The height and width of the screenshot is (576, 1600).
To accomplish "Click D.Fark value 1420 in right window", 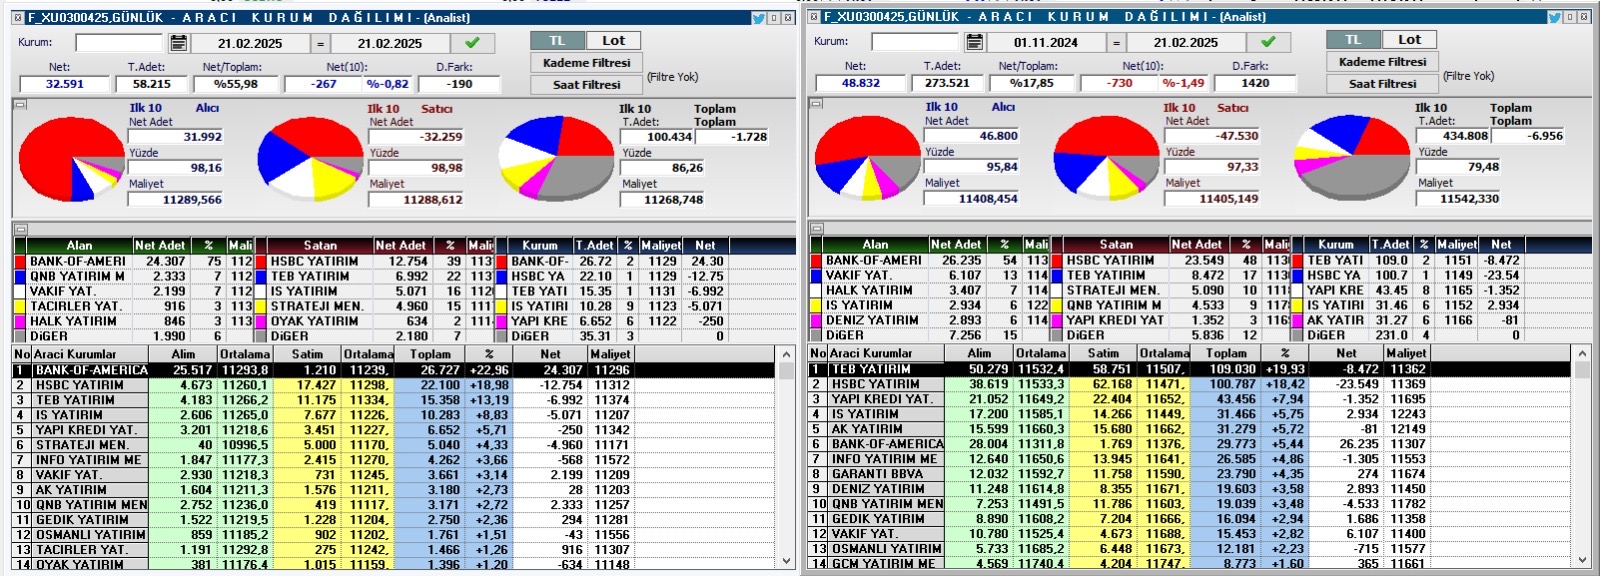I will coord(1255,83).
